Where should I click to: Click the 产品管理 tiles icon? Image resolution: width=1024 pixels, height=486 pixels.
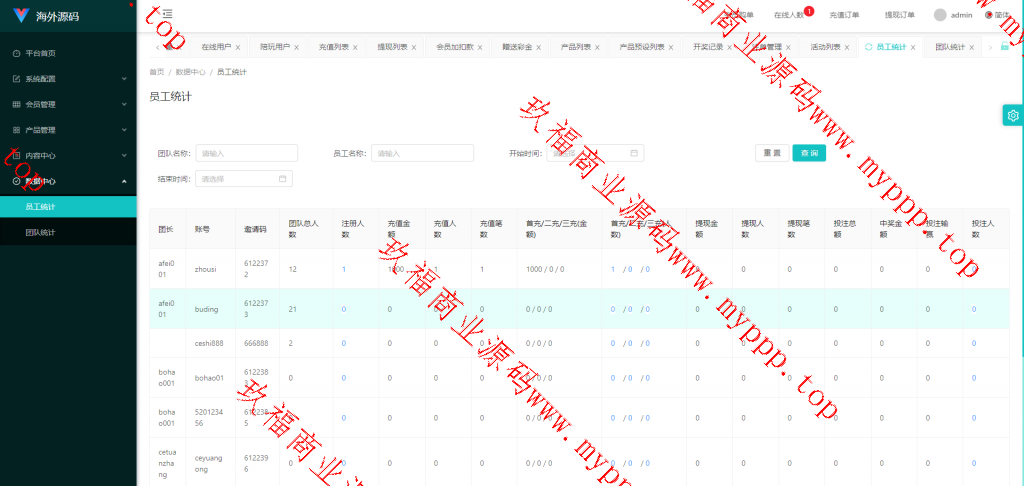click(x=16, y=130)
